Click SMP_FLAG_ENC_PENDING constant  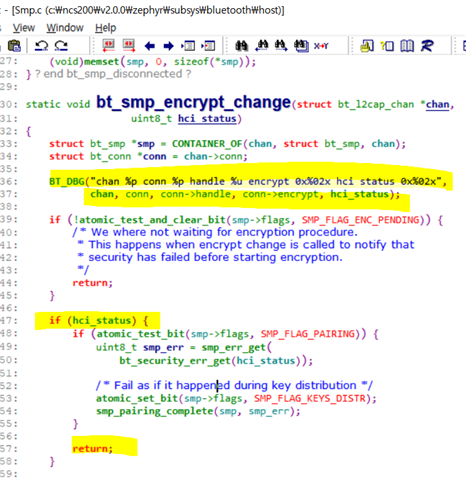[x=361, y=220]
